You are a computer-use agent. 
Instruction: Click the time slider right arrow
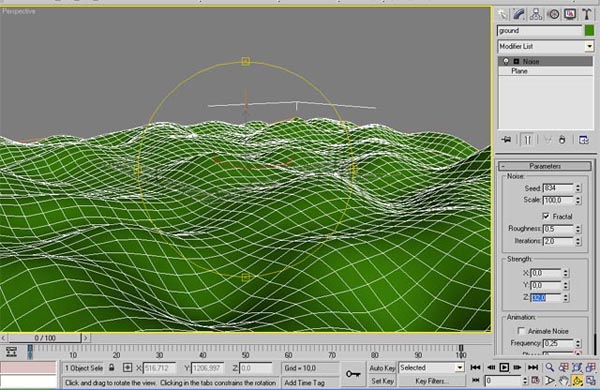tap(86, 338)
